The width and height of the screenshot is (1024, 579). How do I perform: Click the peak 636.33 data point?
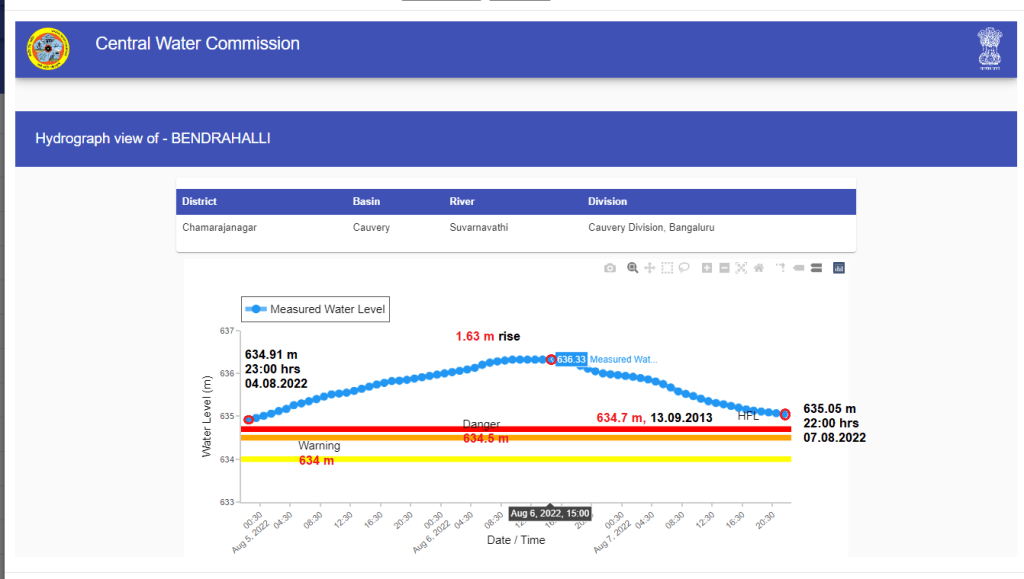(550, 359)
